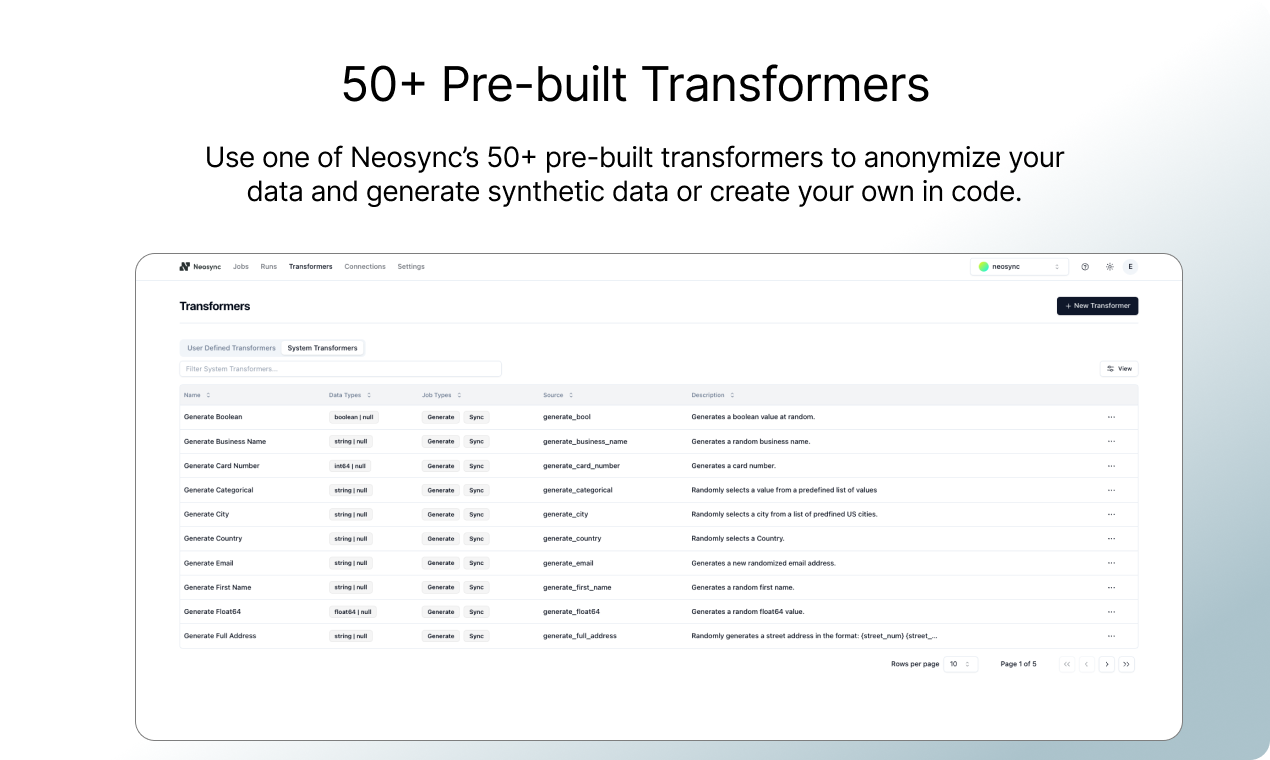Image resolution: width=1270 pixels, height=760 pixels.
Task: Click 'float64 | null' data type badge
Action: tap(353, 612)
